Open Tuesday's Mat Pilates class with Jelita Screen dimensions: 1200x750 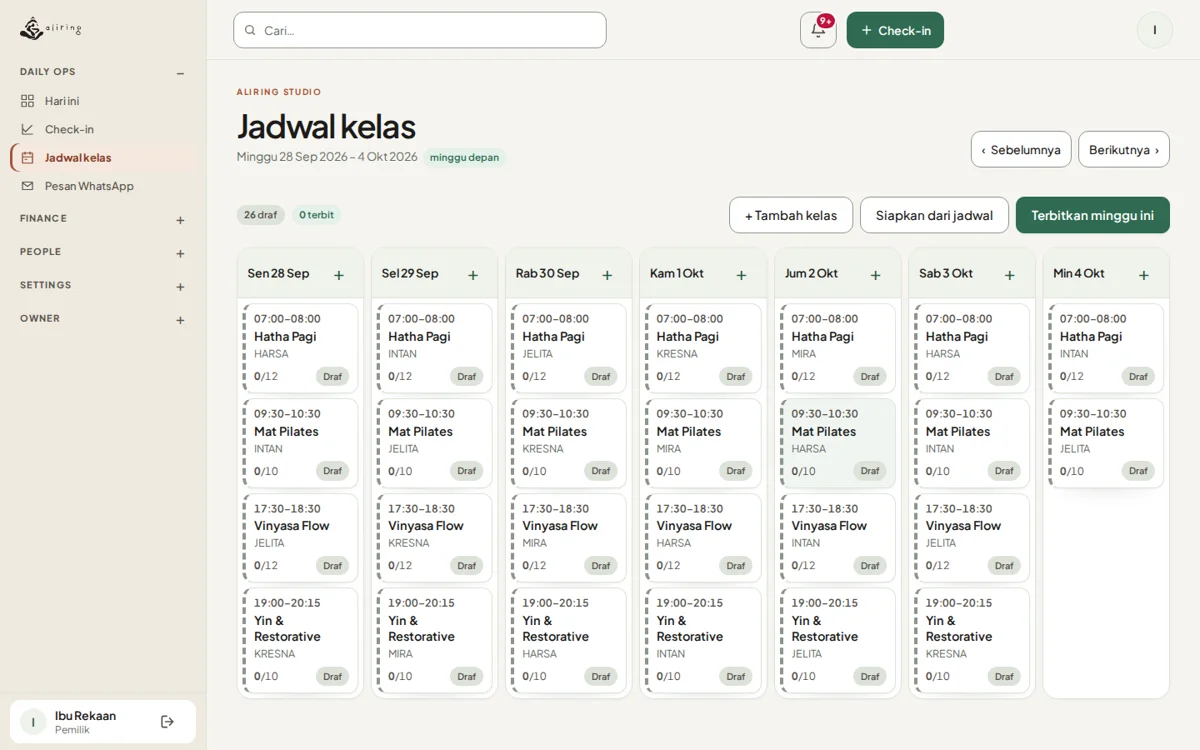click(x=435, y=443)
